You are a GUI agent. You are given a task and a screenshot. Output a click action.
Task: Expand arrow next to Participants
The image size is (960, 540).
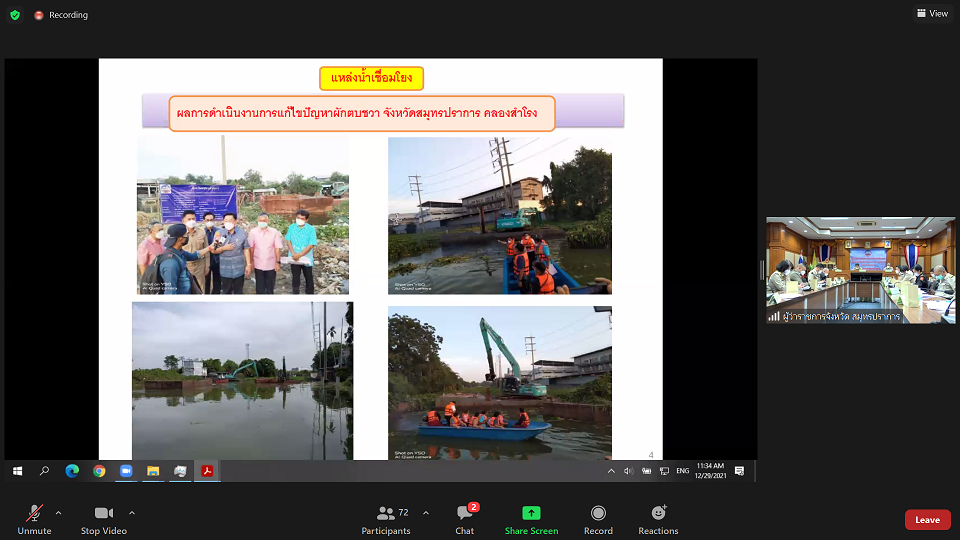426,513
